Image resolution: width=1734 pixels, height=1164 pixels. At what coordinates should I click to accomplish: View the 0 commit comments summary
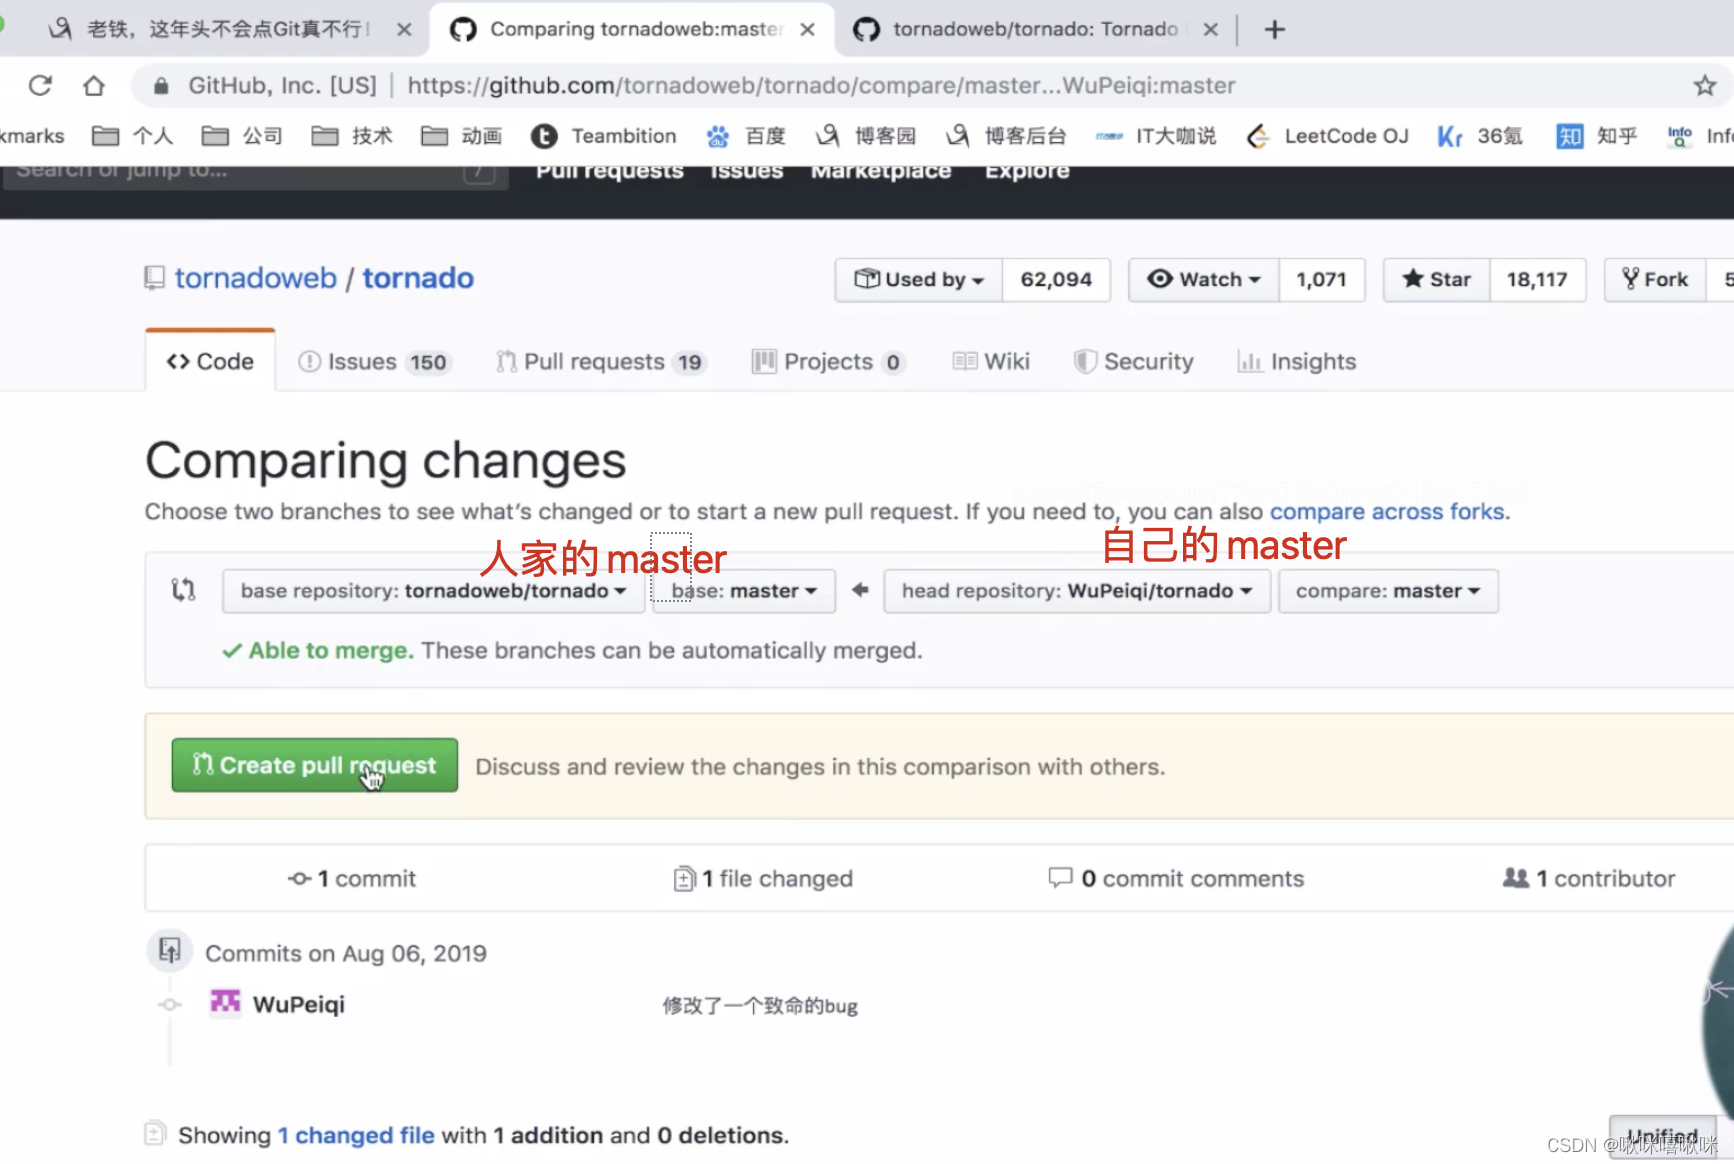click(x=1176, y=879)
